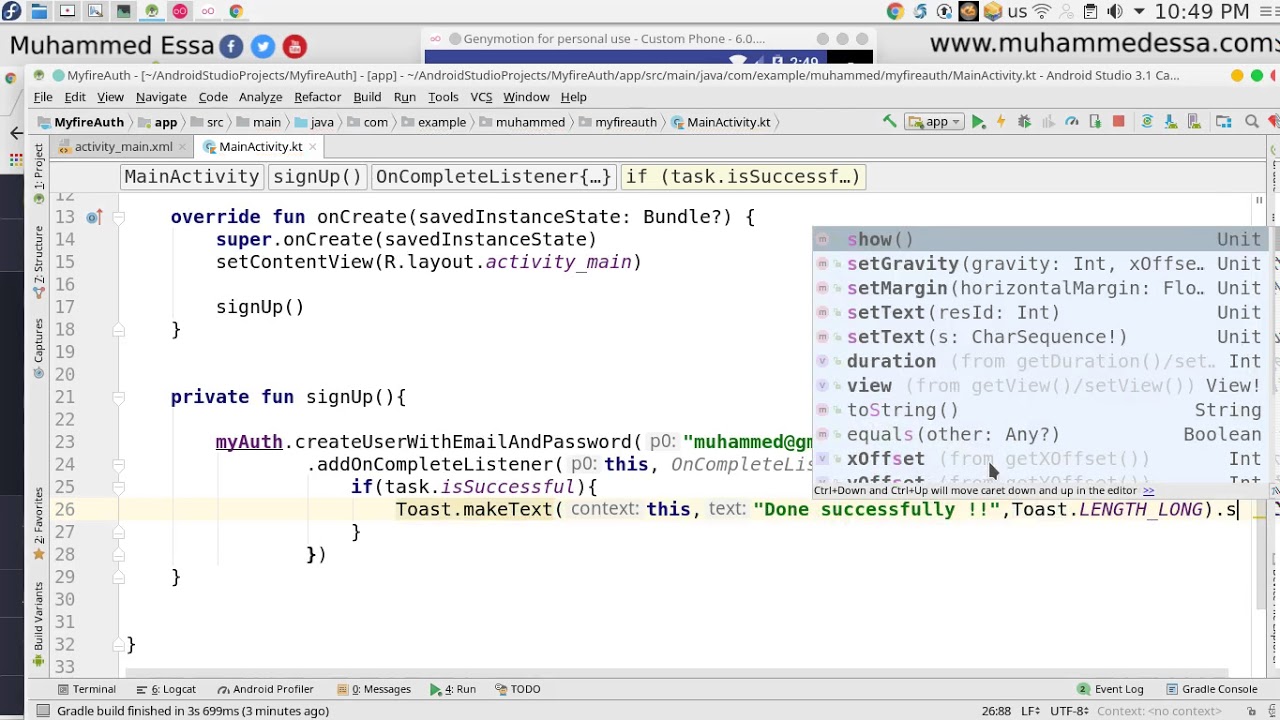Viewport: 1280px width, 720px height.
Task: Click the signUp() structure breadcrumb
Action: [x=317, y=177]
